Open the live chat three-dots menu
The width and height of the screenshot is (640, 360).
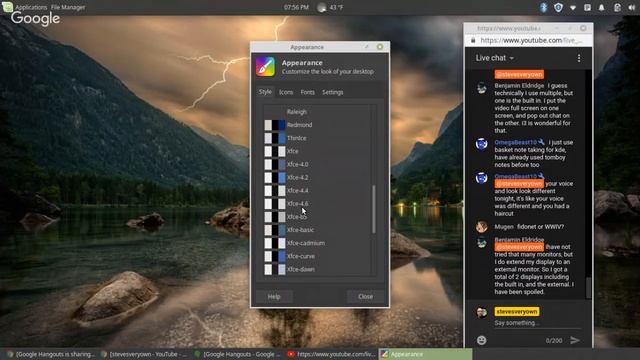tap(579, 58)
